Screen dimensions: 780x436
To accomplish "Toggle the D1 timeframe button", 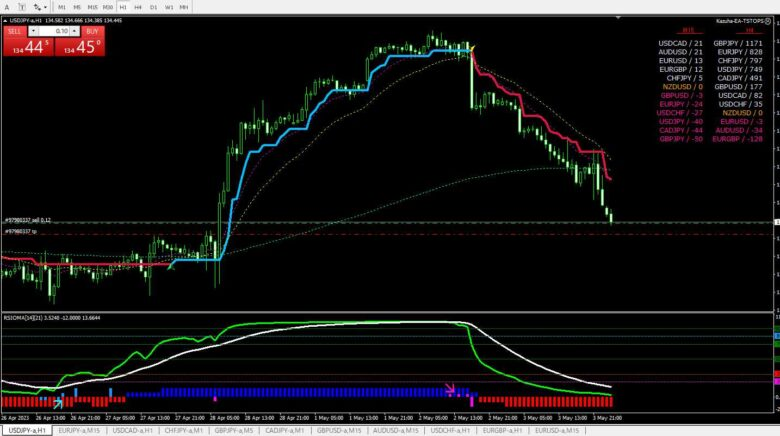I will click(x=153, y=7).
